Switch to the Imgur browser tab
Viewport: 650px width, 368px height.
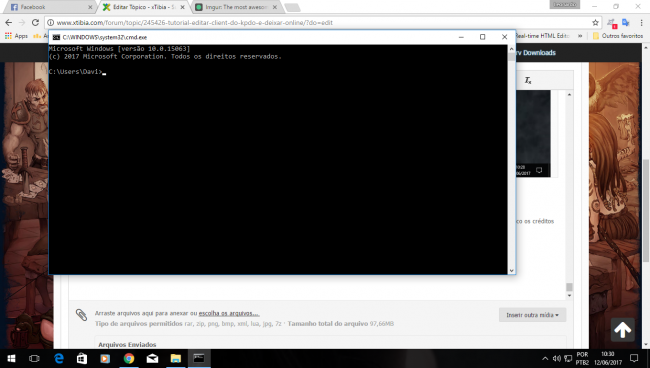pyautogui.click(x=236, y=7)
